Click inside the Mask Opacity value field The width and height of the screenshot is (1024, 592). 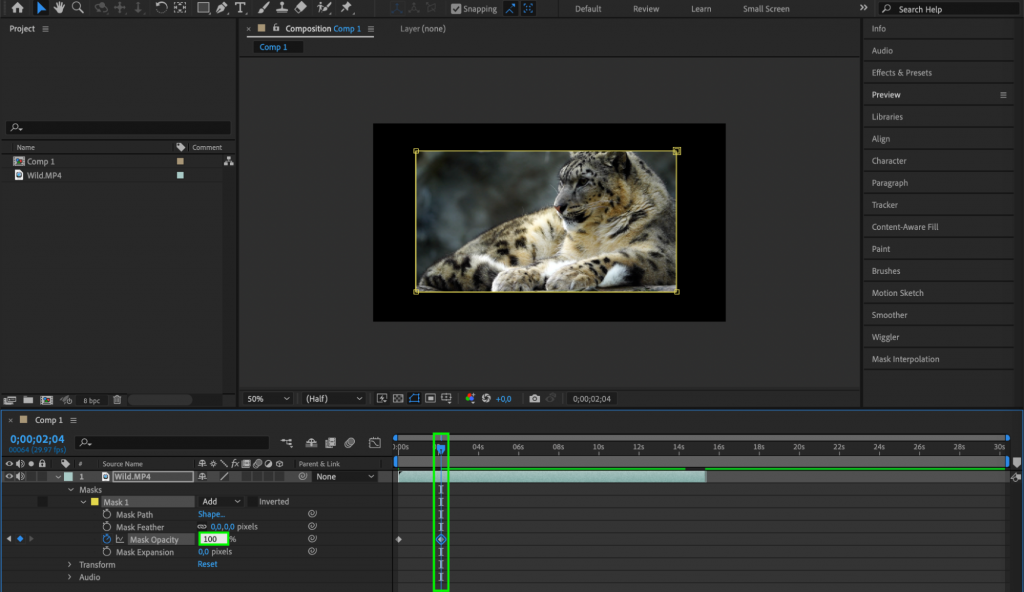[213, 539]
